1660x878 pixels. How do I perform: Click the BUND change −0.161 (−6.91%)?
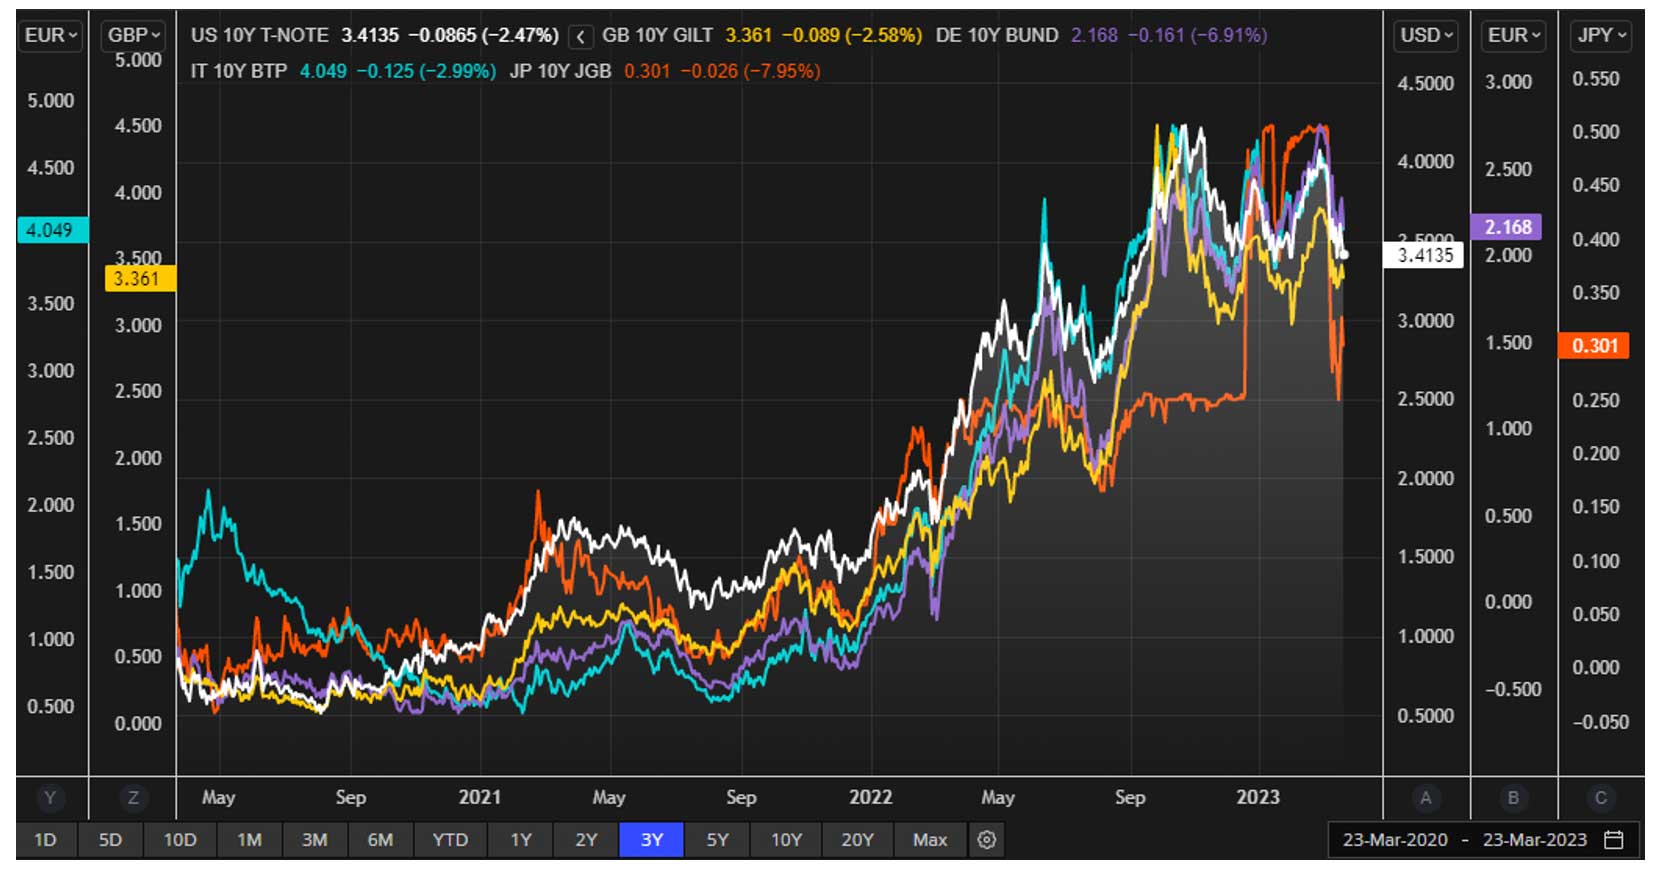point(1197,35)
